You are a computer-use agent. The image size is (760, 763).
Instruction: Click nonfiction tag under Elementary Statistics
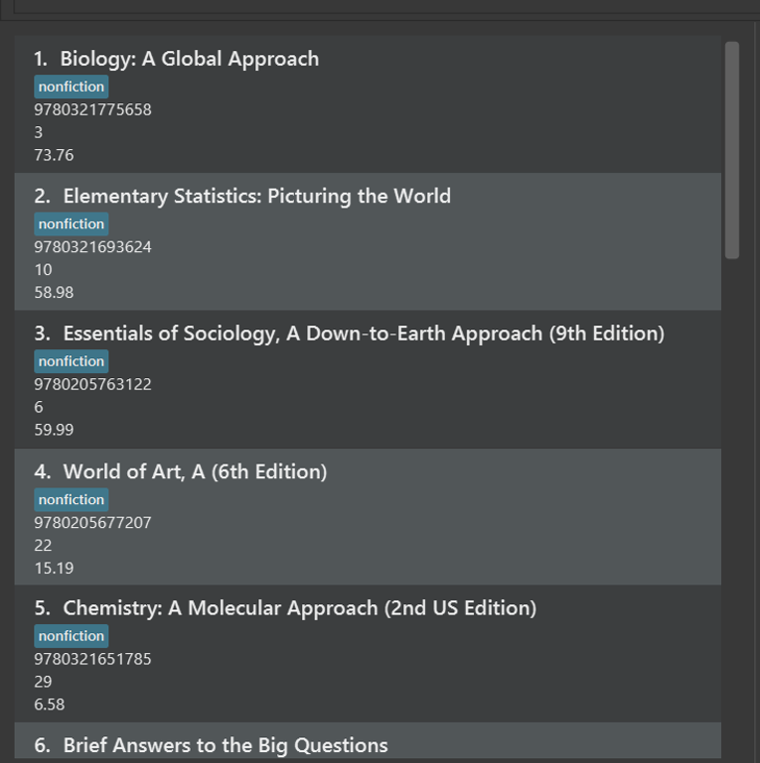[71, 224]
